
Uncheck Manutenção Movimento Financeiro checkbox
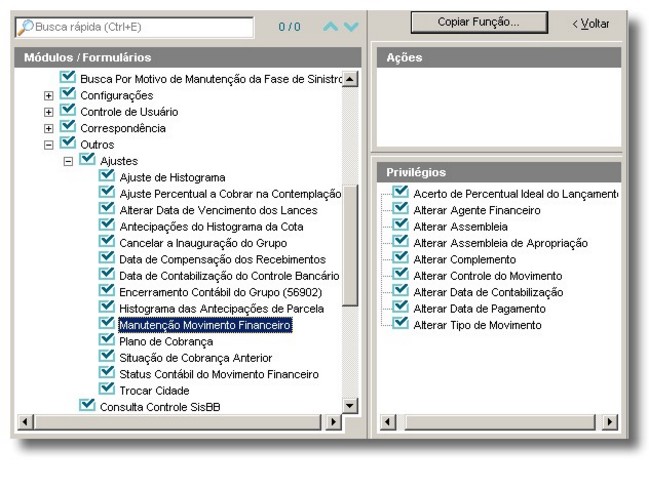click(107, 323)
